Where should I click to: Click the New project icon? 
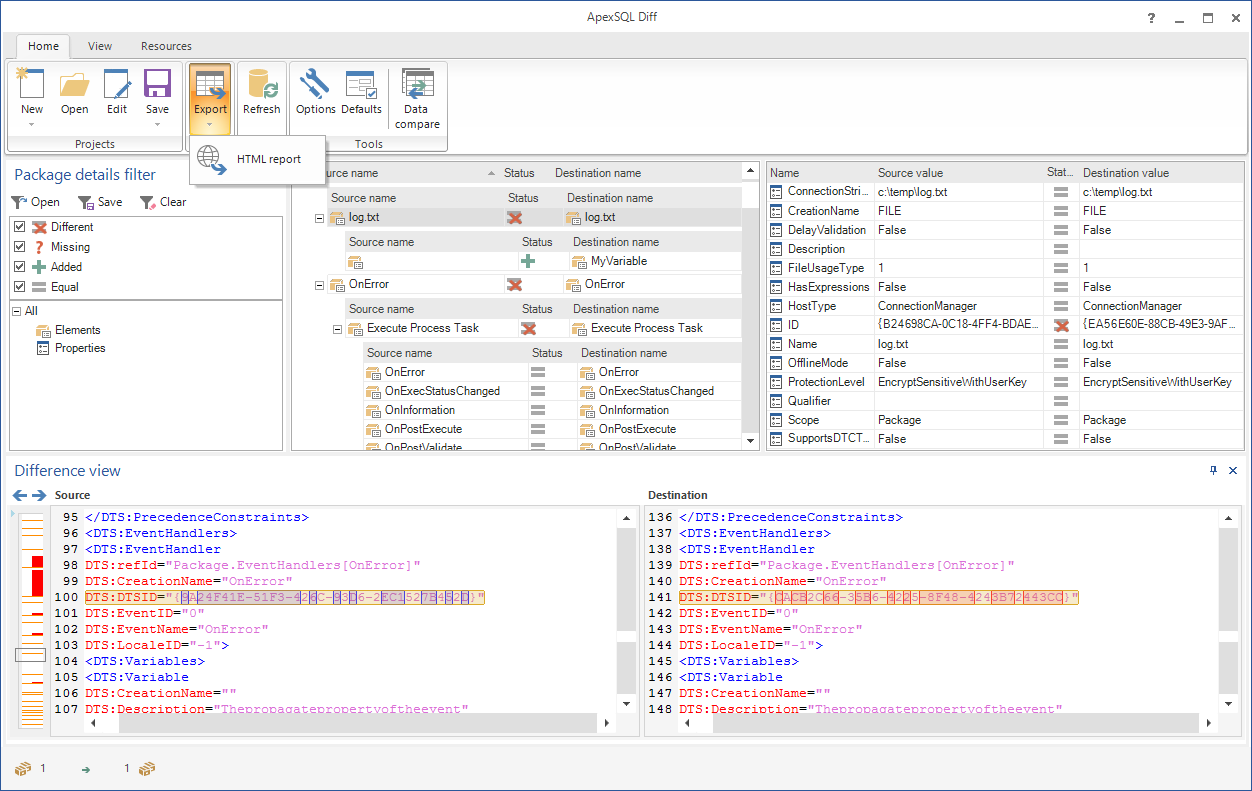pyautogui.click(x=31, y=84)
